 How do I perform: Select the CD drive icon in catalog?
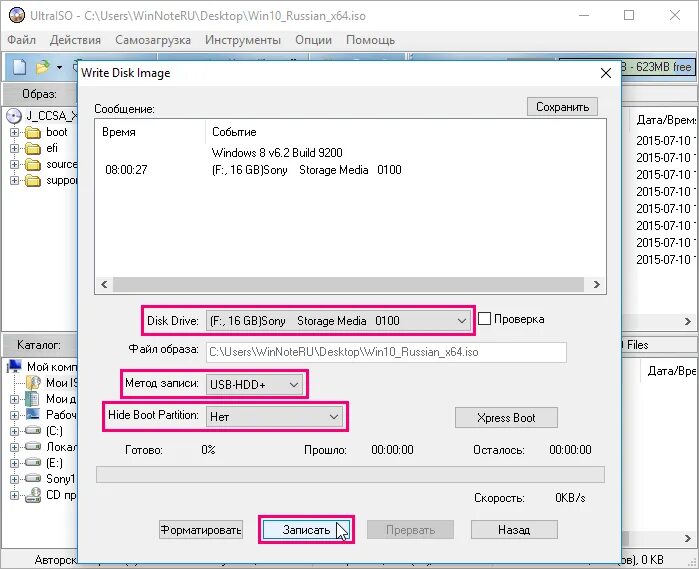pyautogui.click(x=33, y=495)
